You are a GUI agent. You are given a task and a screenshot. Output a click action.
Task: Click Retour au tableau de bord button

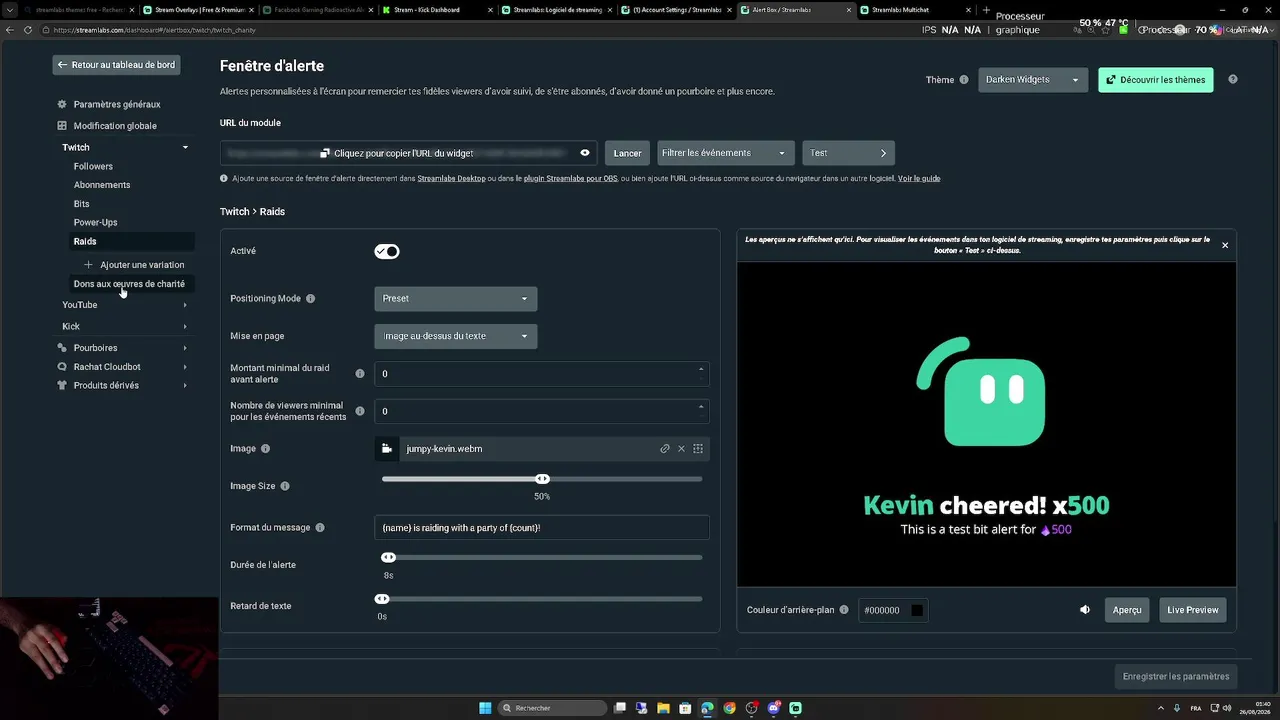116,65
